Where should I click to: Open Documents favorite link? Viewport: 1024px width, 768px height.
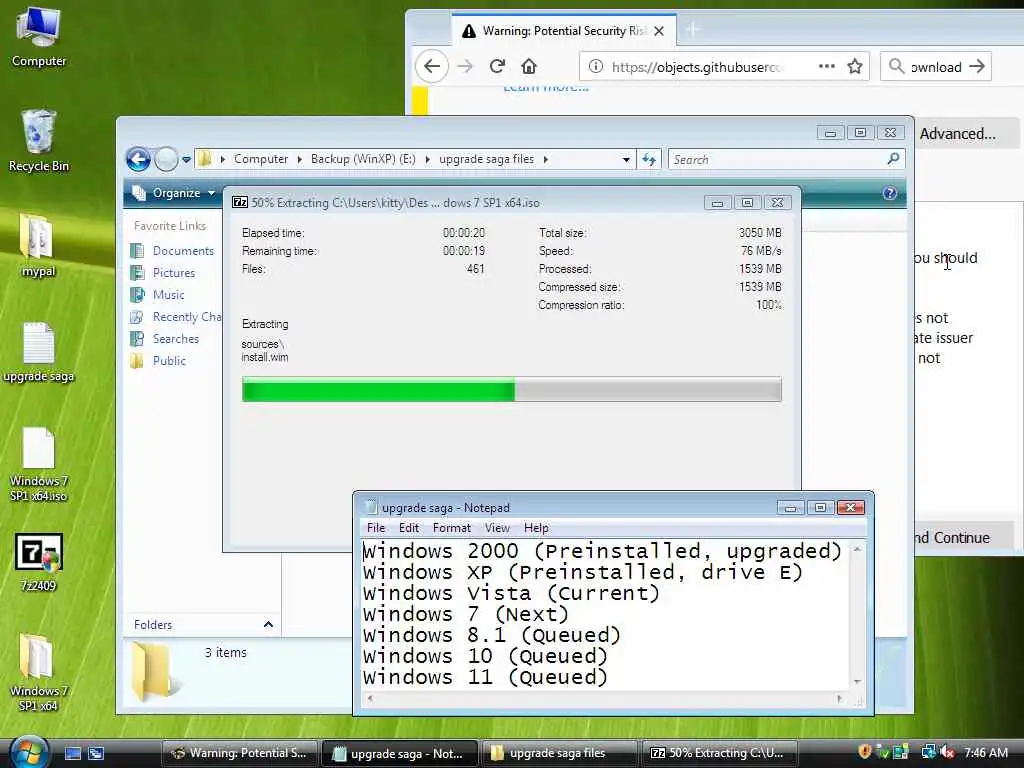183,251
